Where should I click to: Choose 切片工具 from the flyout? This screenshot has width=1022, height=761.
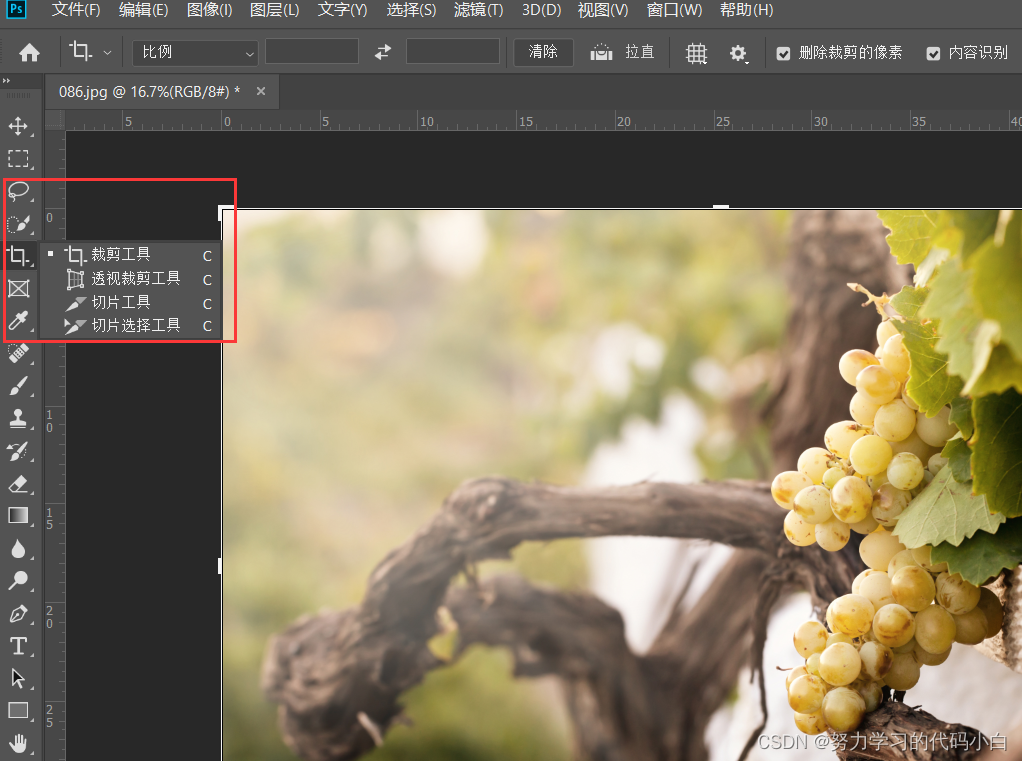[x=130, y=302]
